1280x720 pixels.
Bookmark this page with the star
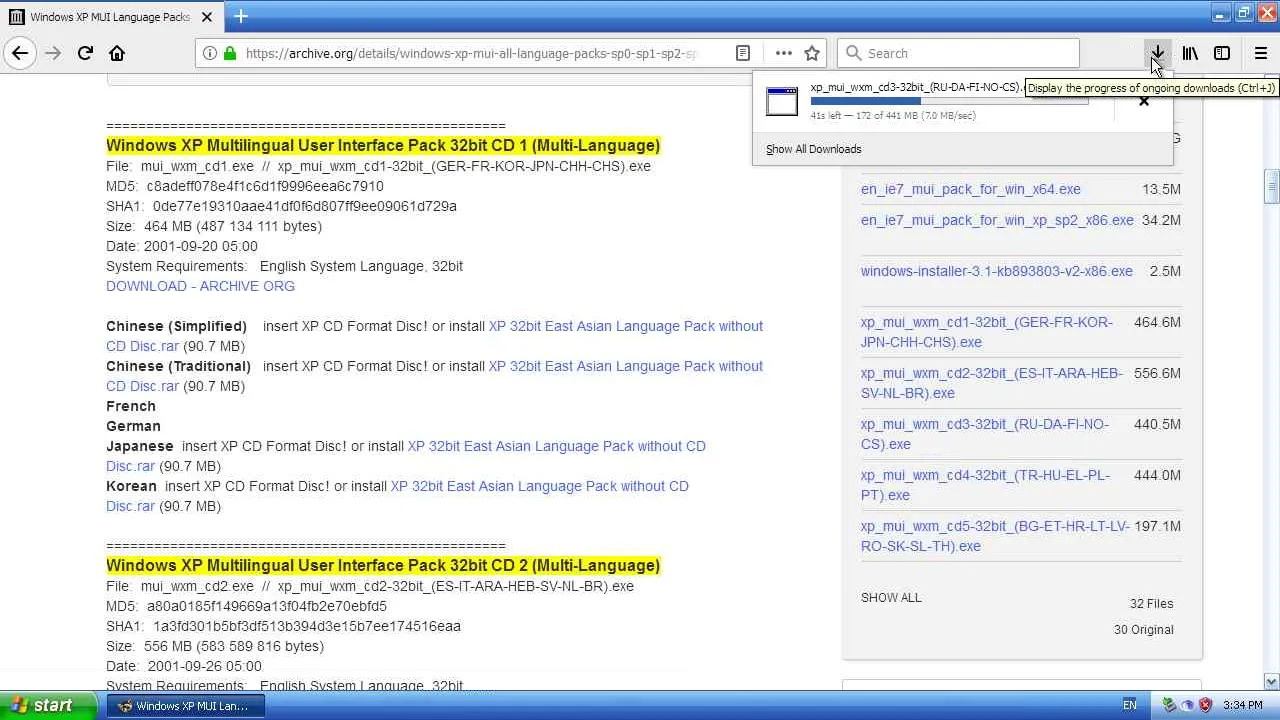[x=812, y=53]
